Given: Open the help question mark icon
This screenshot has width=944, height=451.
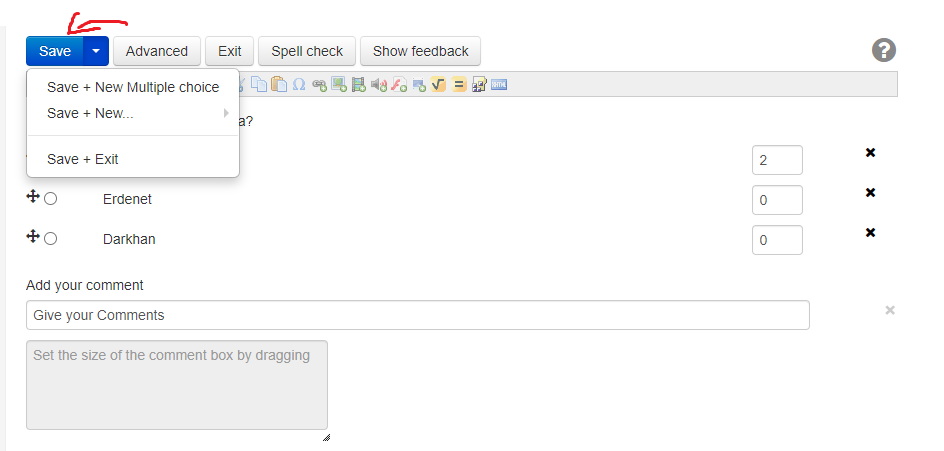Looking at the screenshot, I should tap(883, 51).
